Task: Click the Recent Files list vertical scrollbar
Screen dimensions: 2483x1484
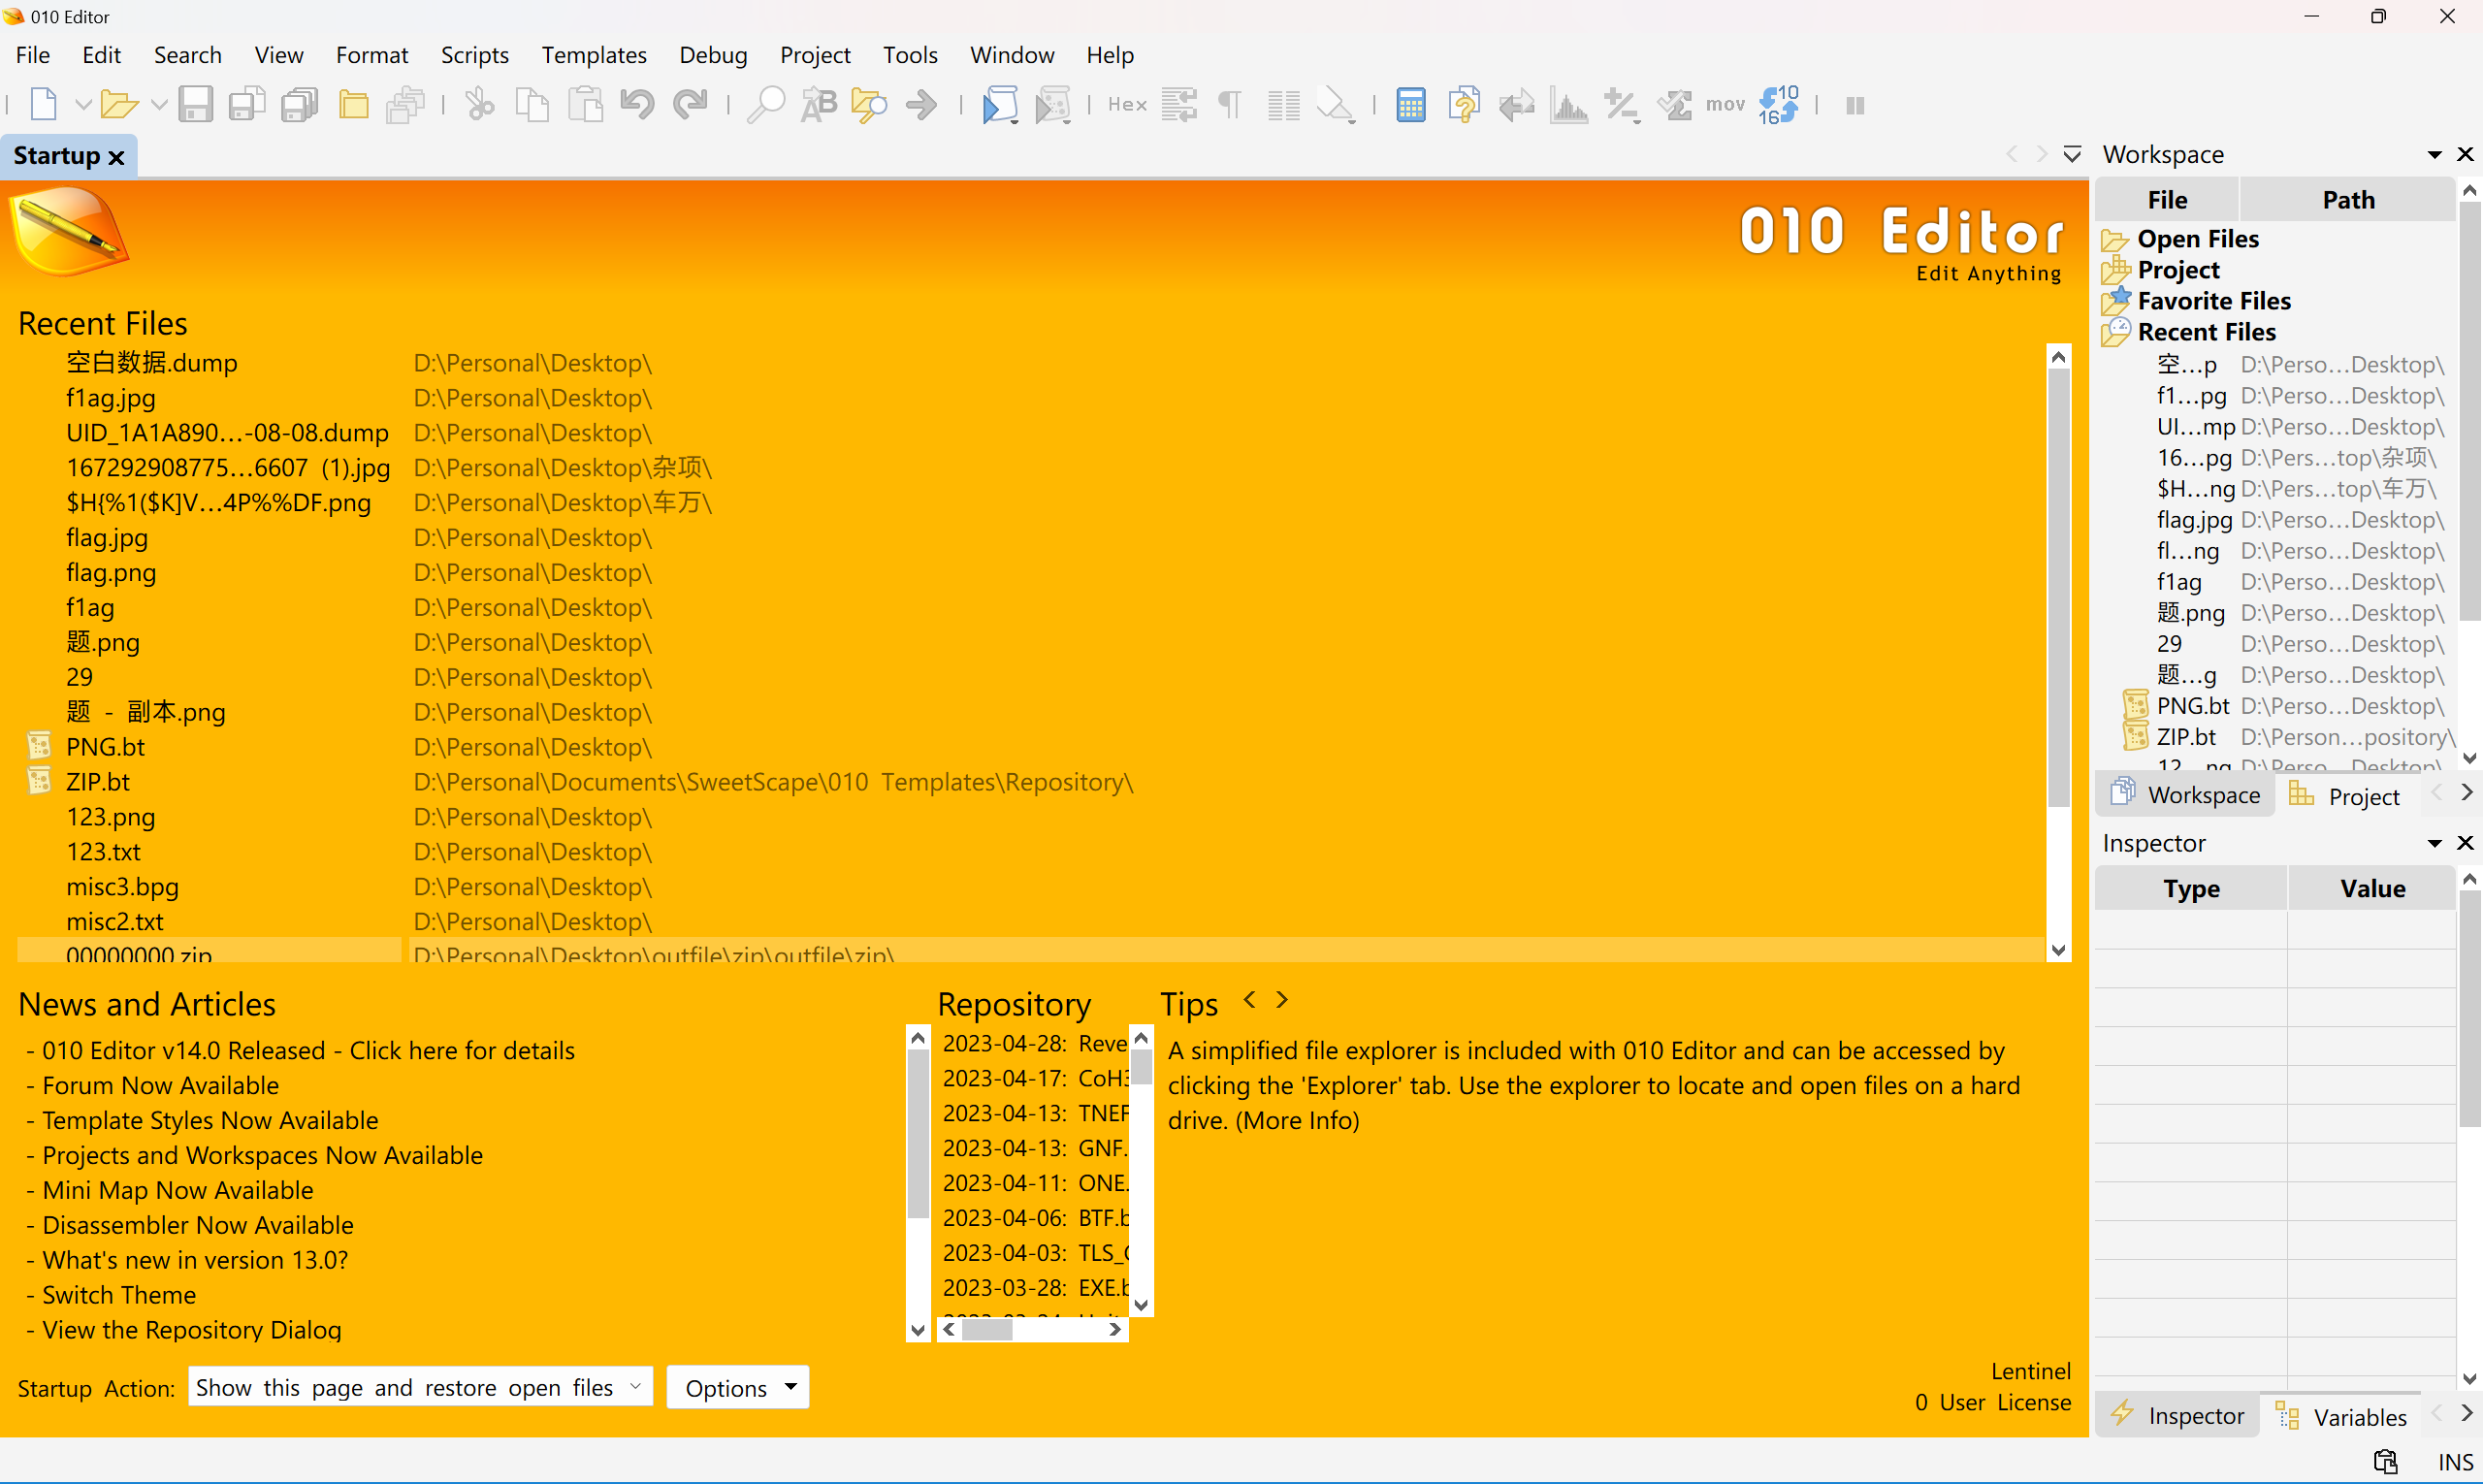Action: (x=2058, y=654)
